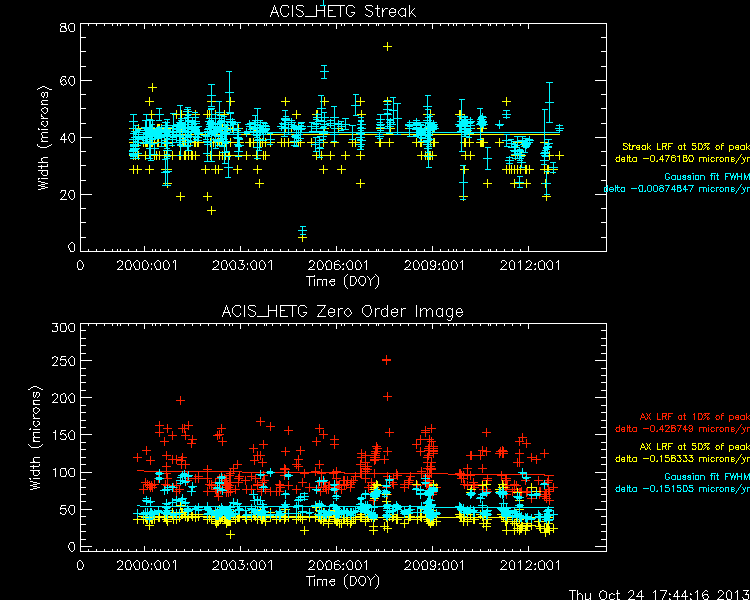
Task: Click the 300 tick label on the bottom y-axis
Action: coord(62,329)
